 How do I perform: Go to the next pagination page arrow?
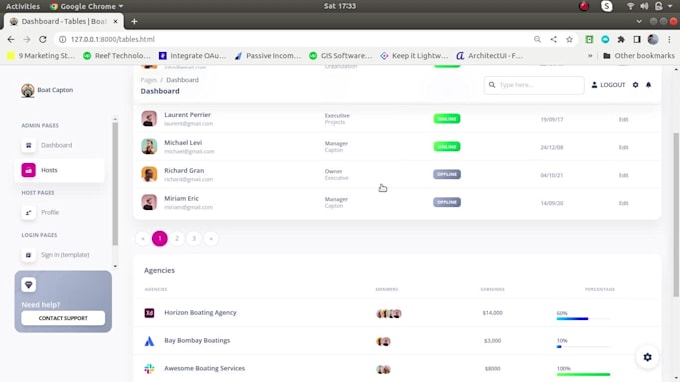click(211, 238)
